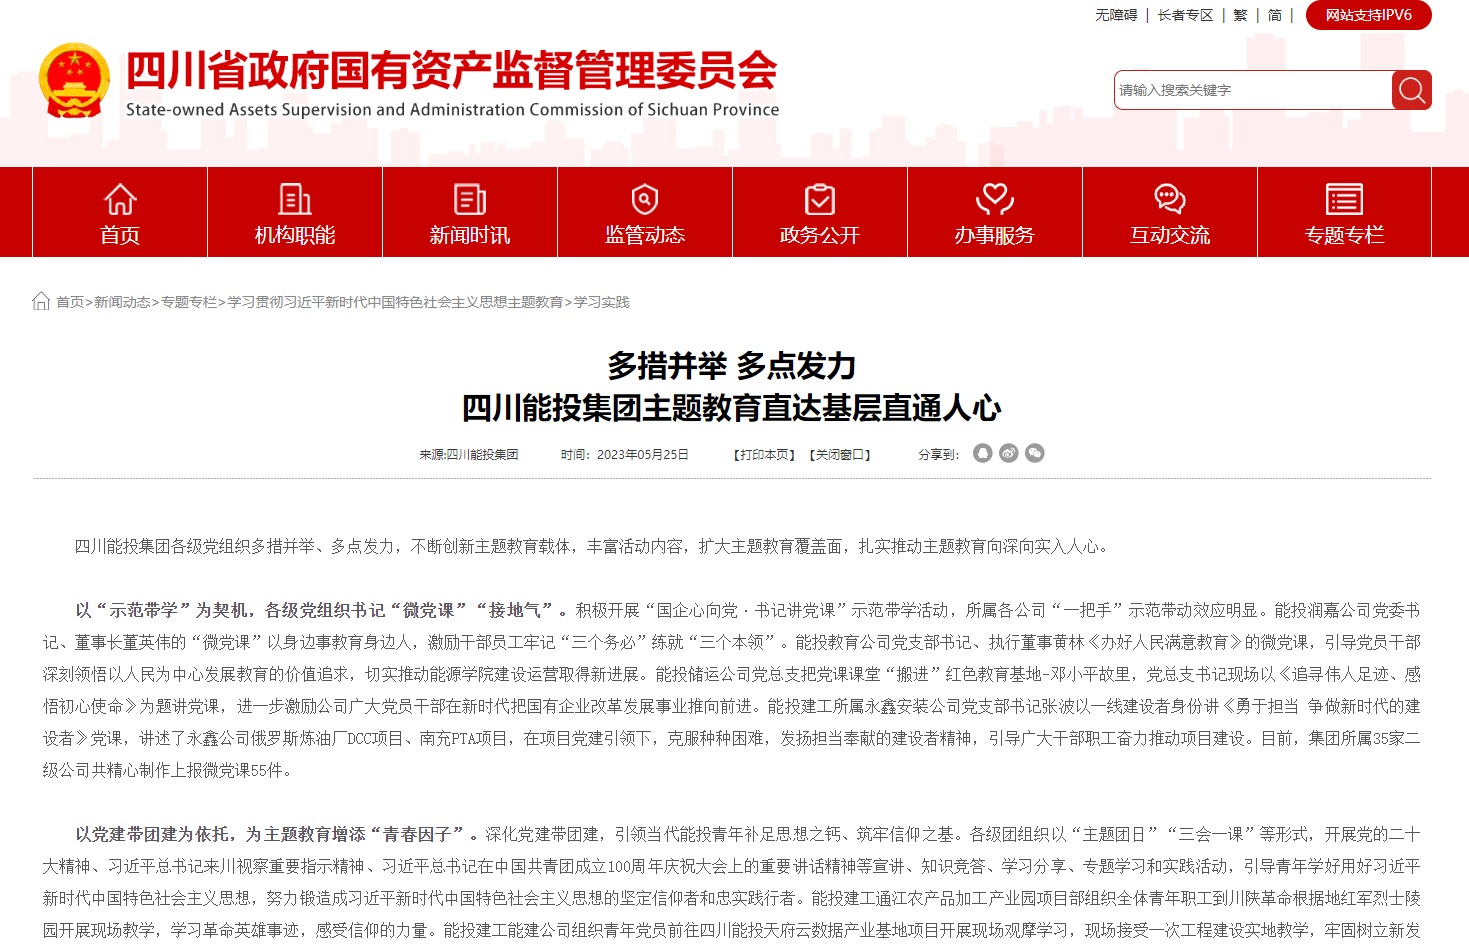Share article to WeChat icon

click(1035, 453)
